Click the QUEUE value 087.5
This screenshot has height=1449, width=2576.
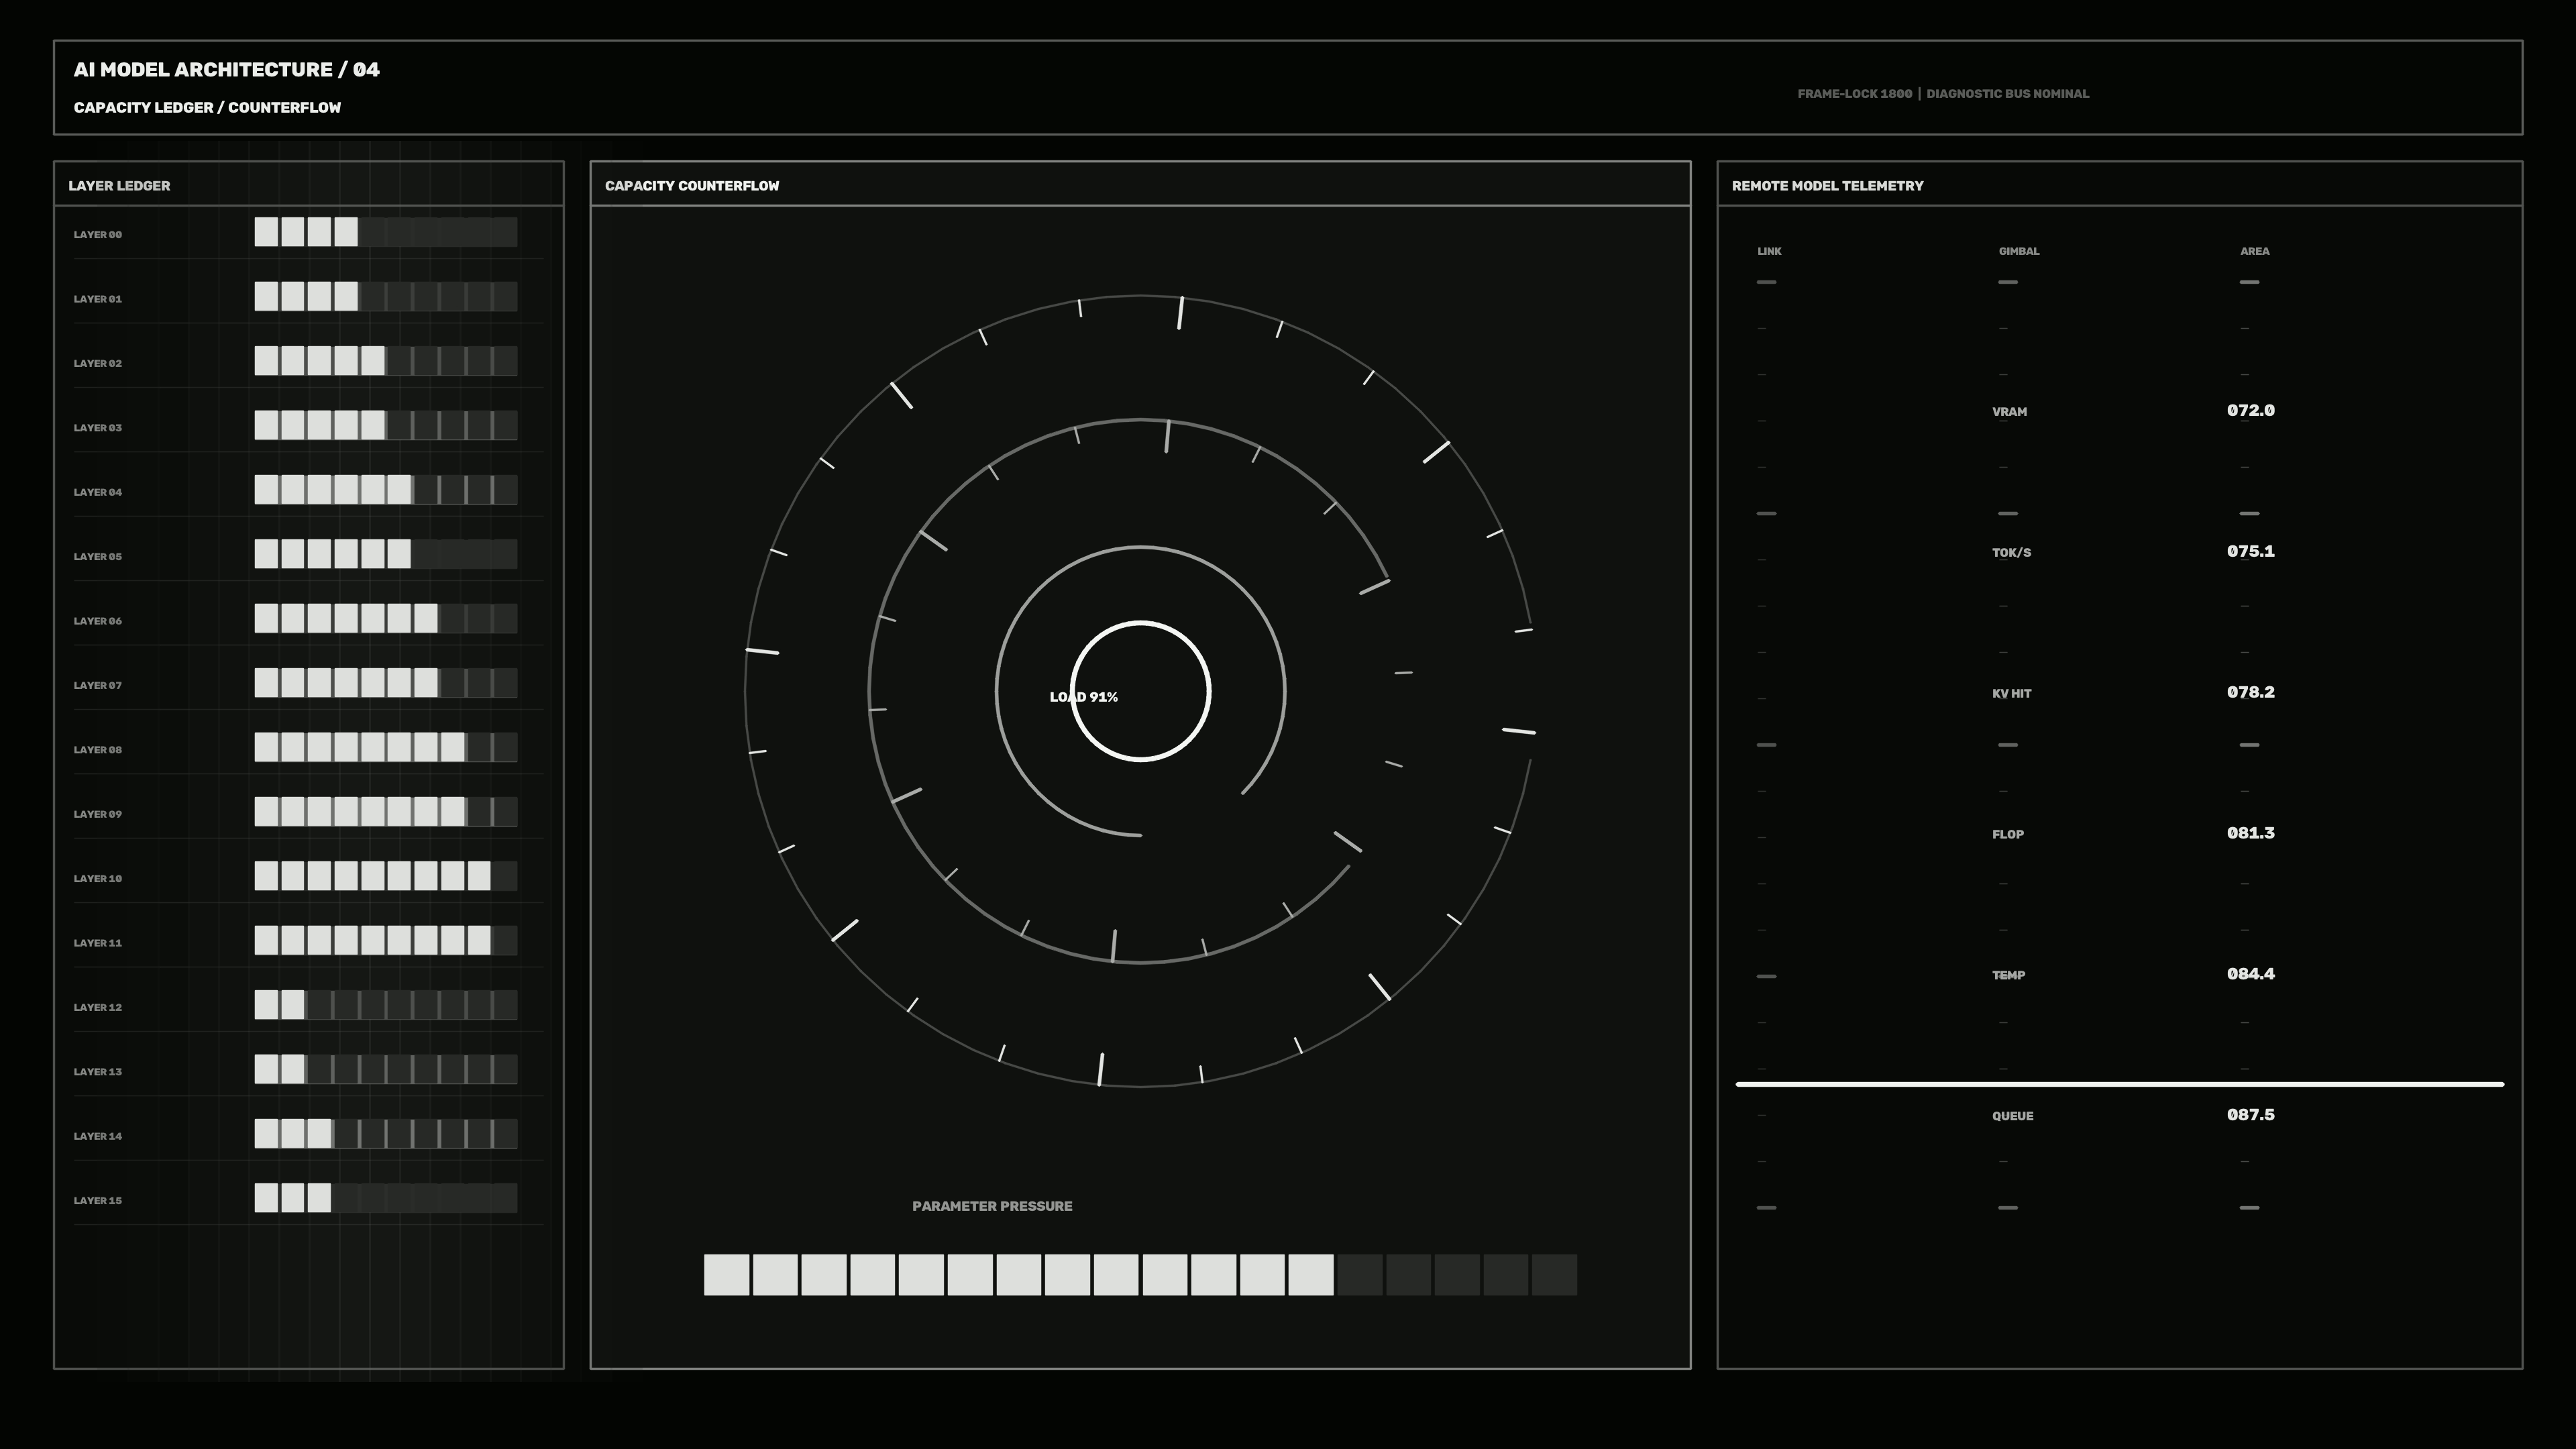2251,1115
